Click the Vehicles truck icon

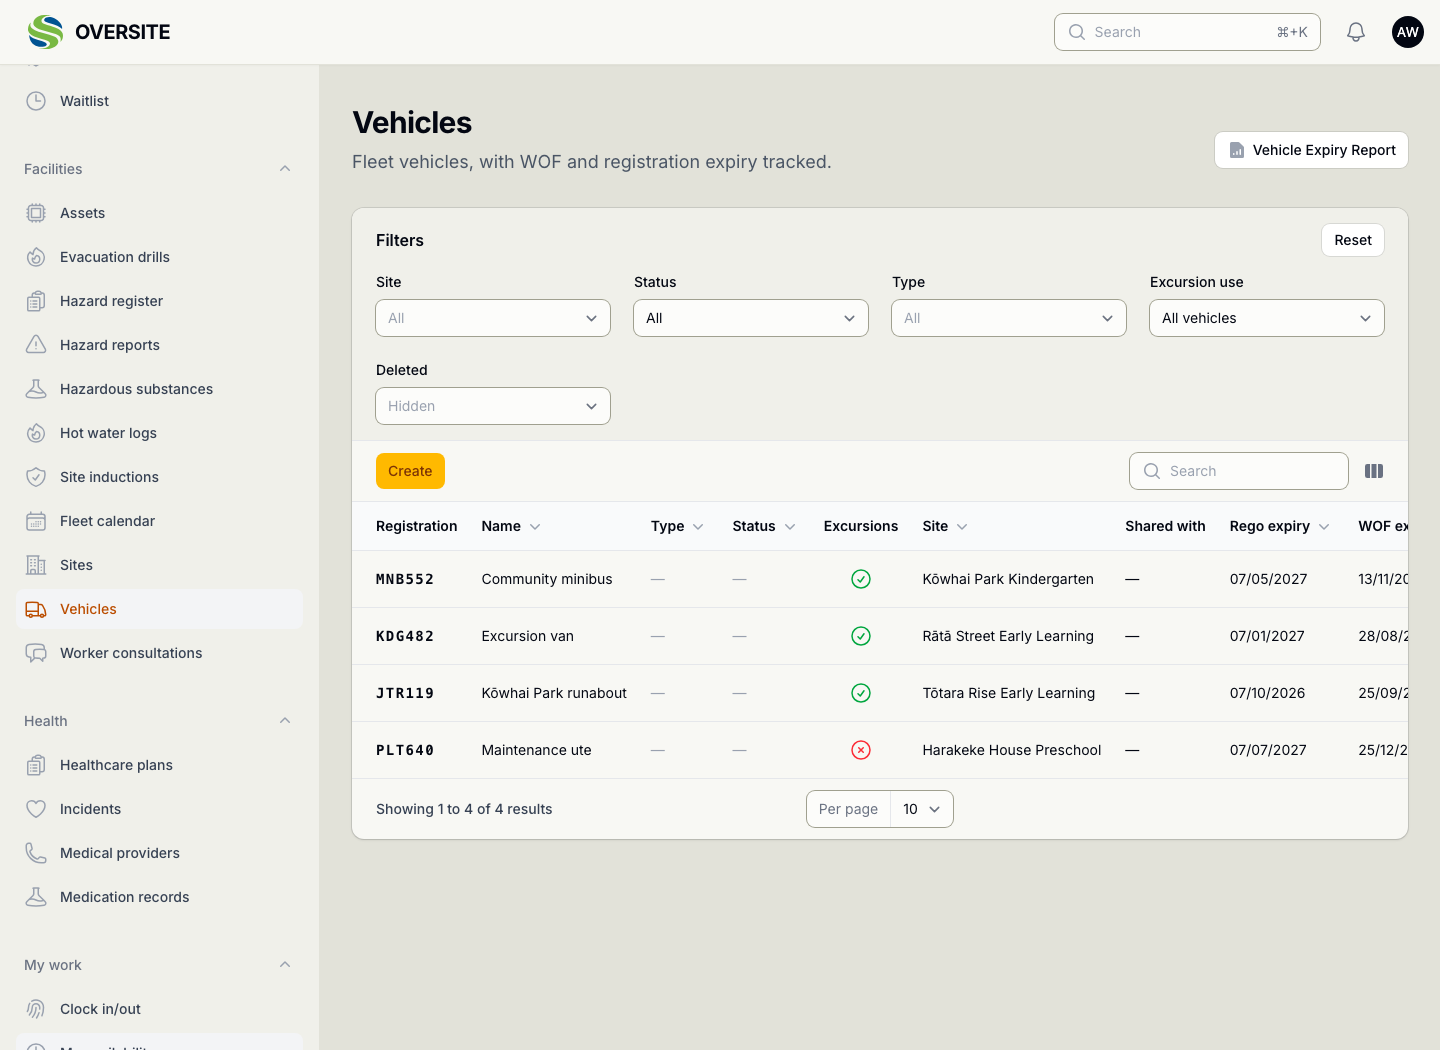[36, 609]
